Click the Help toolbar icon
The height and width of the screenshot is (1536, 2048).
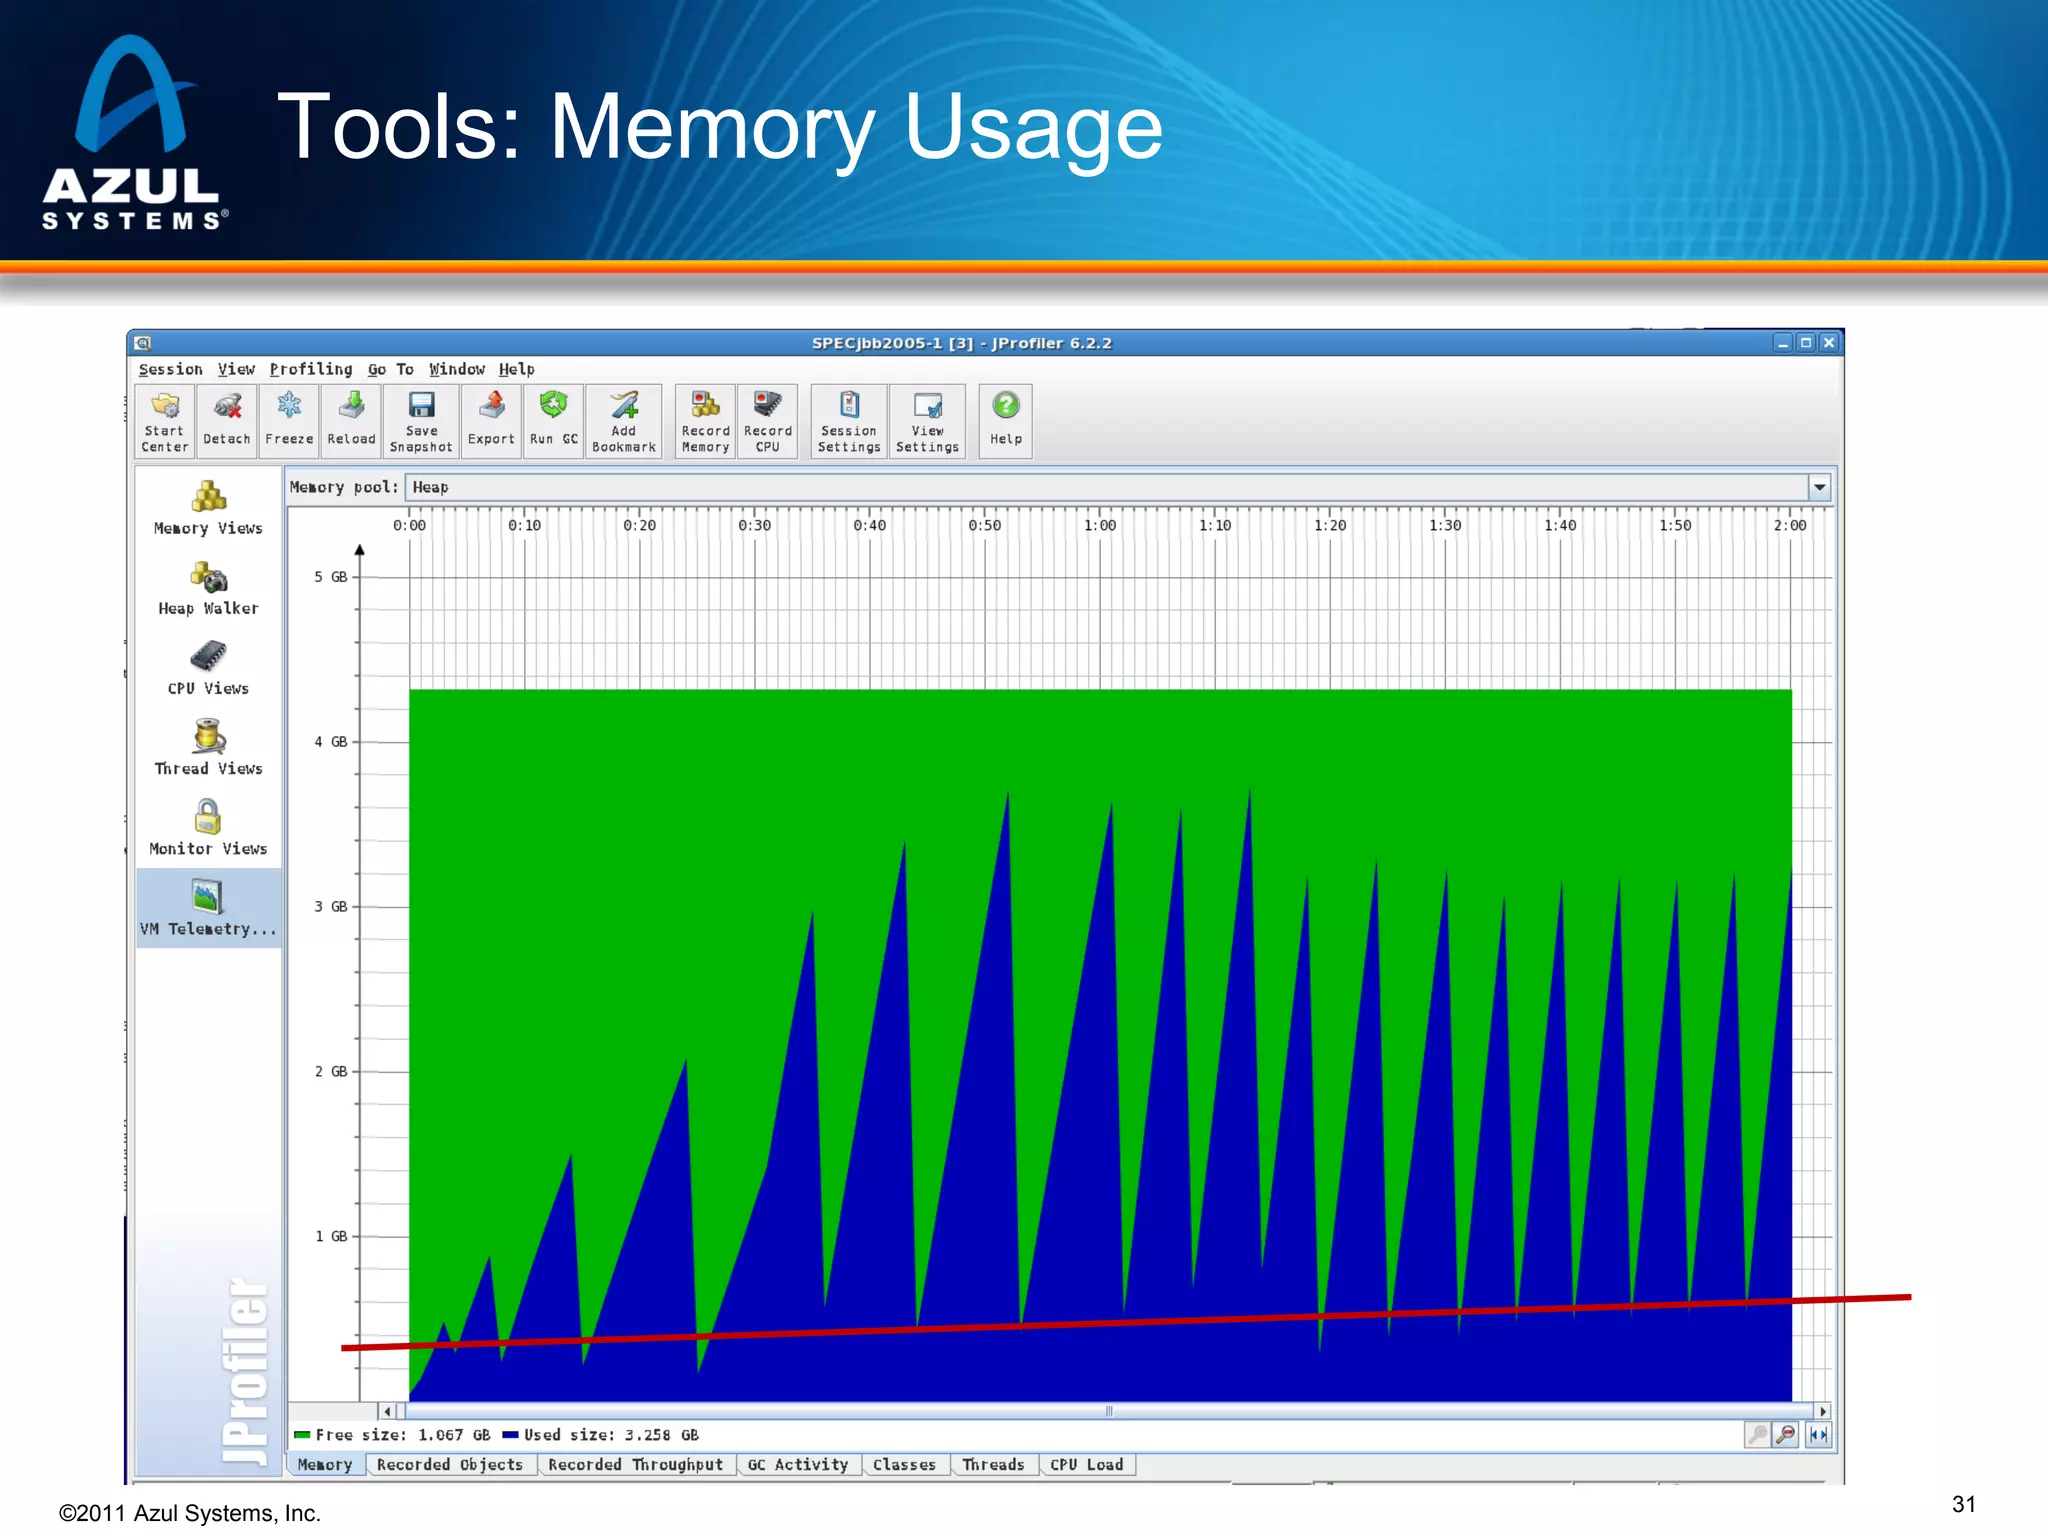pyautogui.click(x=1006, y=421)
